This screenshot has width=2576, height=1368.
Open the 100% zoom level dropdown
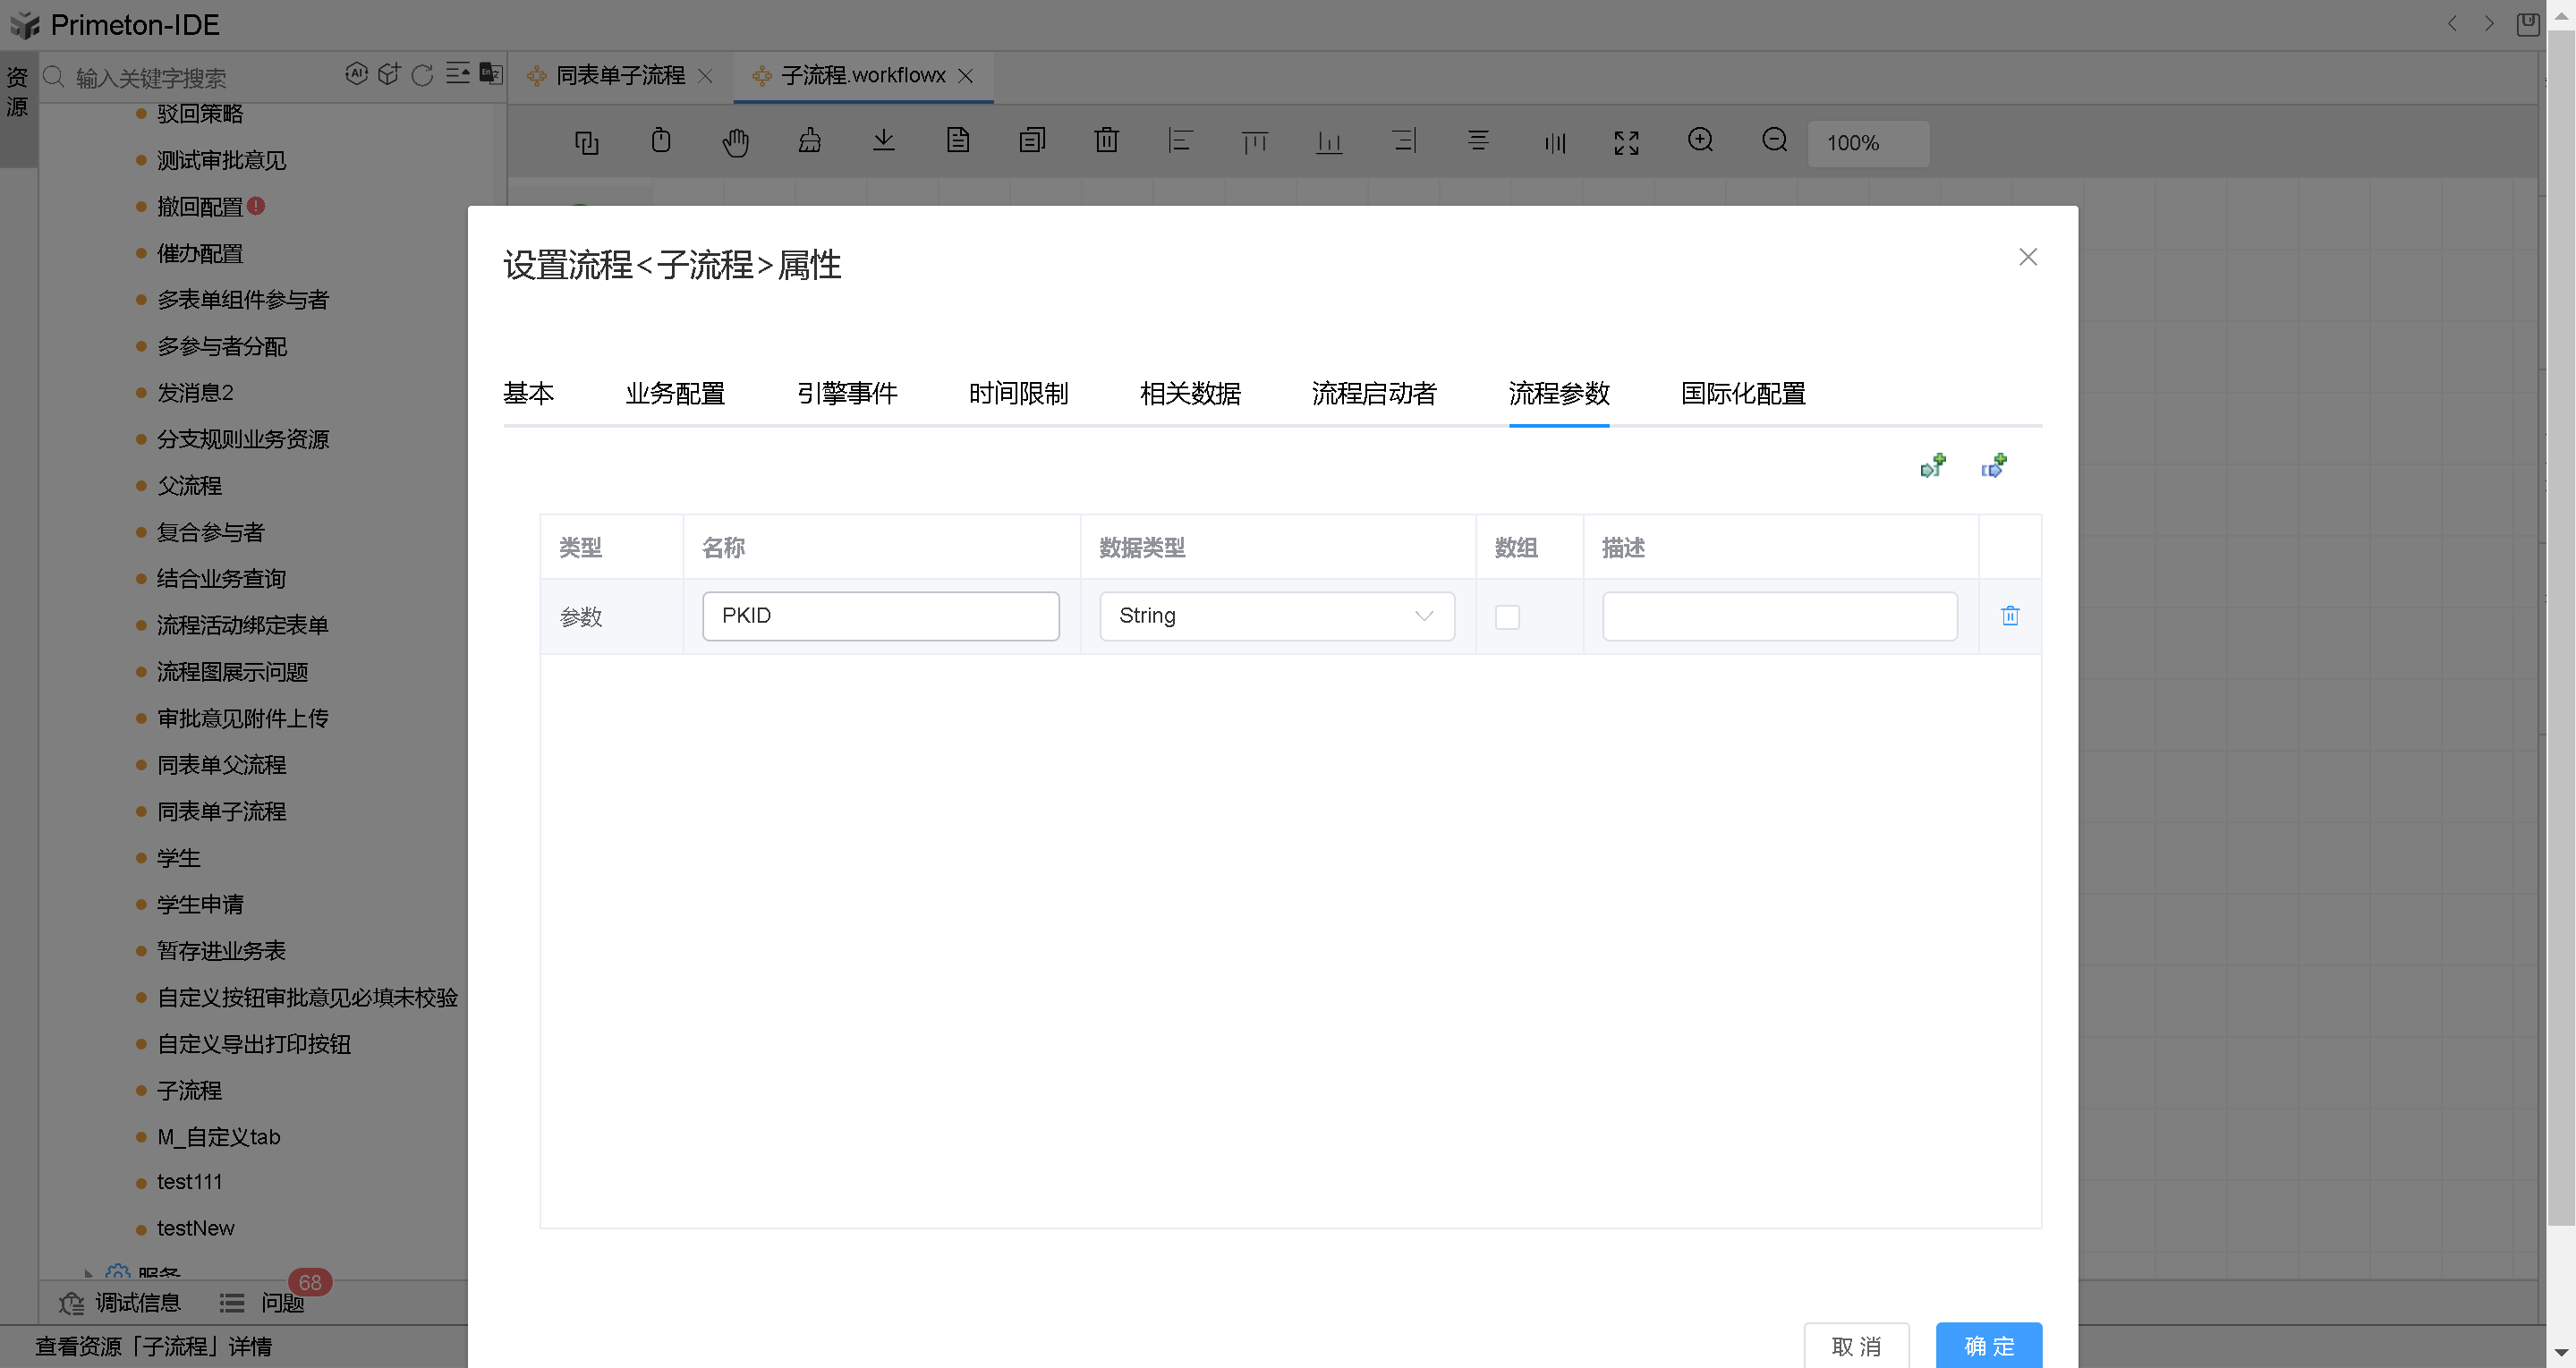click(1867, 143)
